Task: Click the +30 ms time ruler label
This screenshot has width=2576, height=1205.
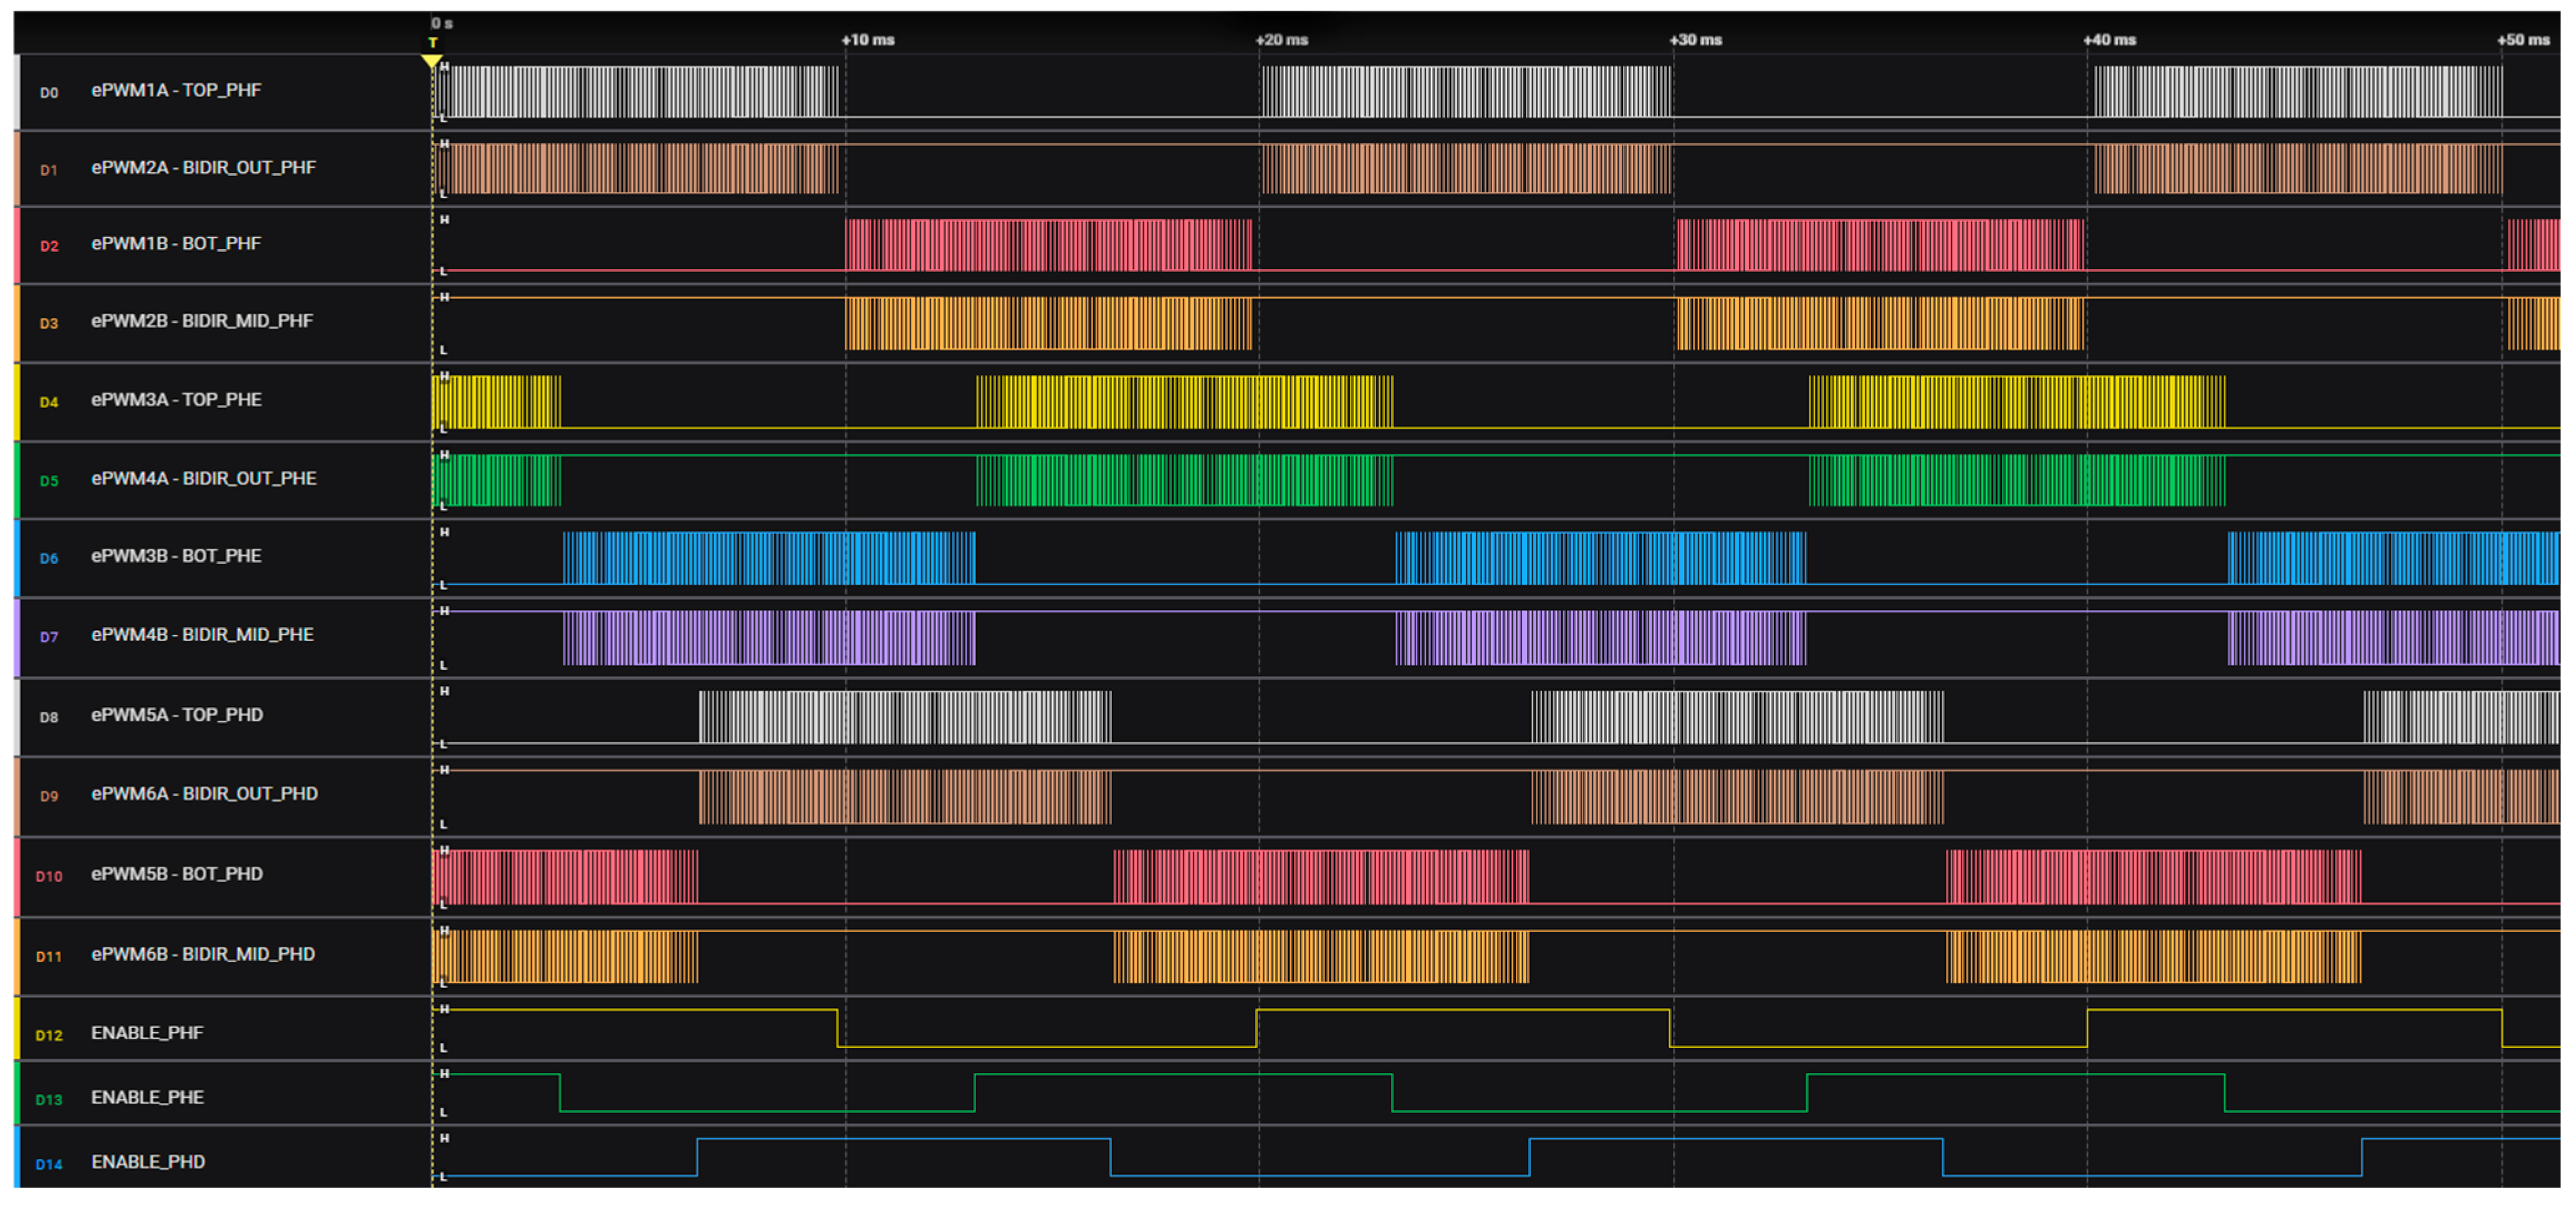Action: point(1695,40)
